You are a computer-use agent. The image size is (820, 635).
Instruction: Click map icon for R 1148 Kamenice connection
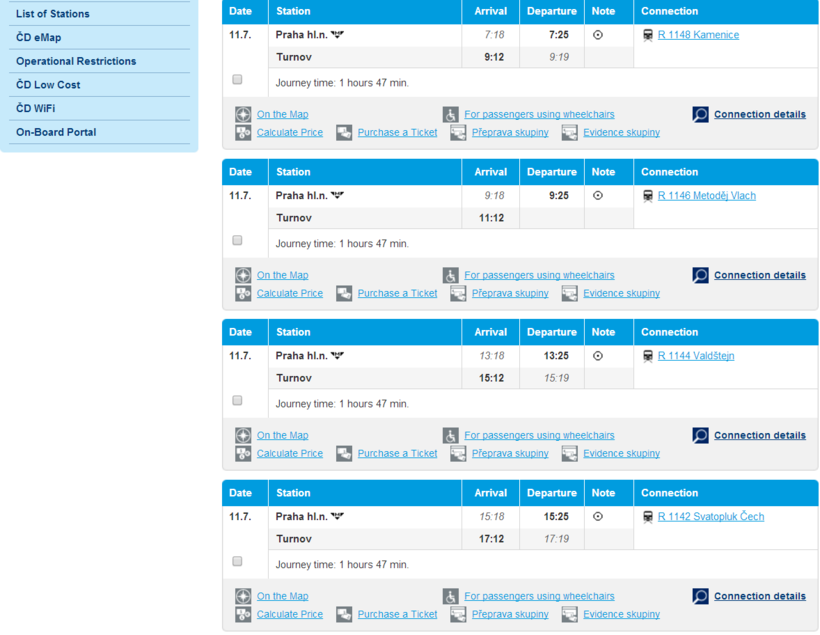243,115
